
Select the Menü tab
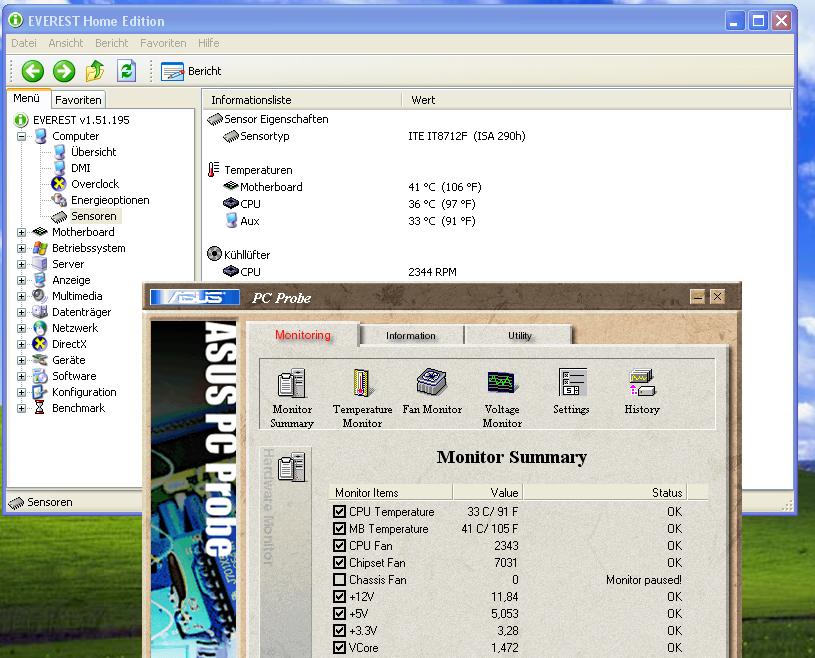27,98
